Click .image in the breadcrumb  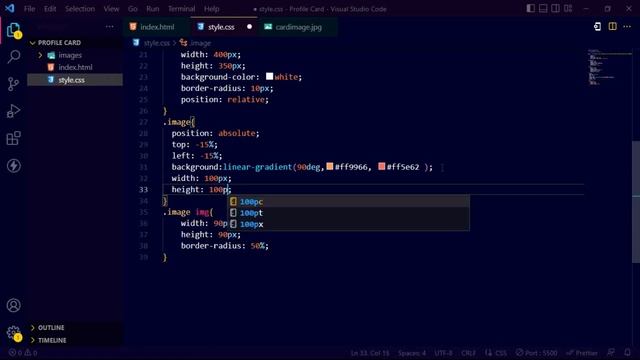pyautogui.click(x=200, y=43)
